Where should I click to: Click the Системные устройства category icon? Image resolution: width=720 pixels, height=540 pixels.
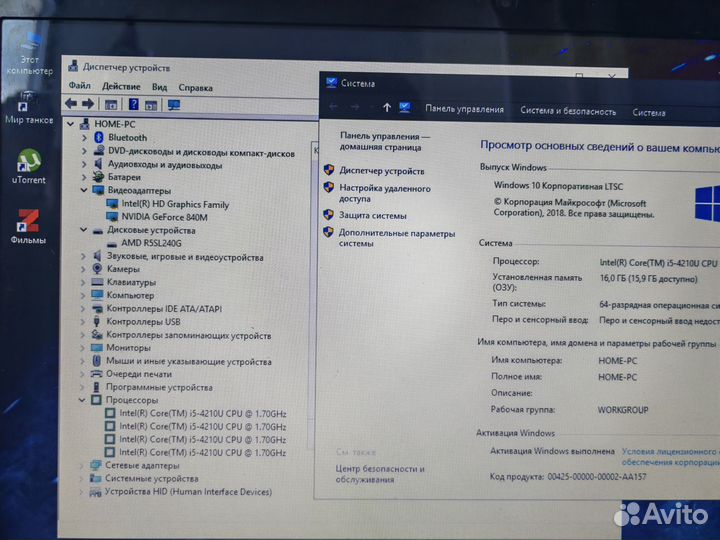(96, 478)
